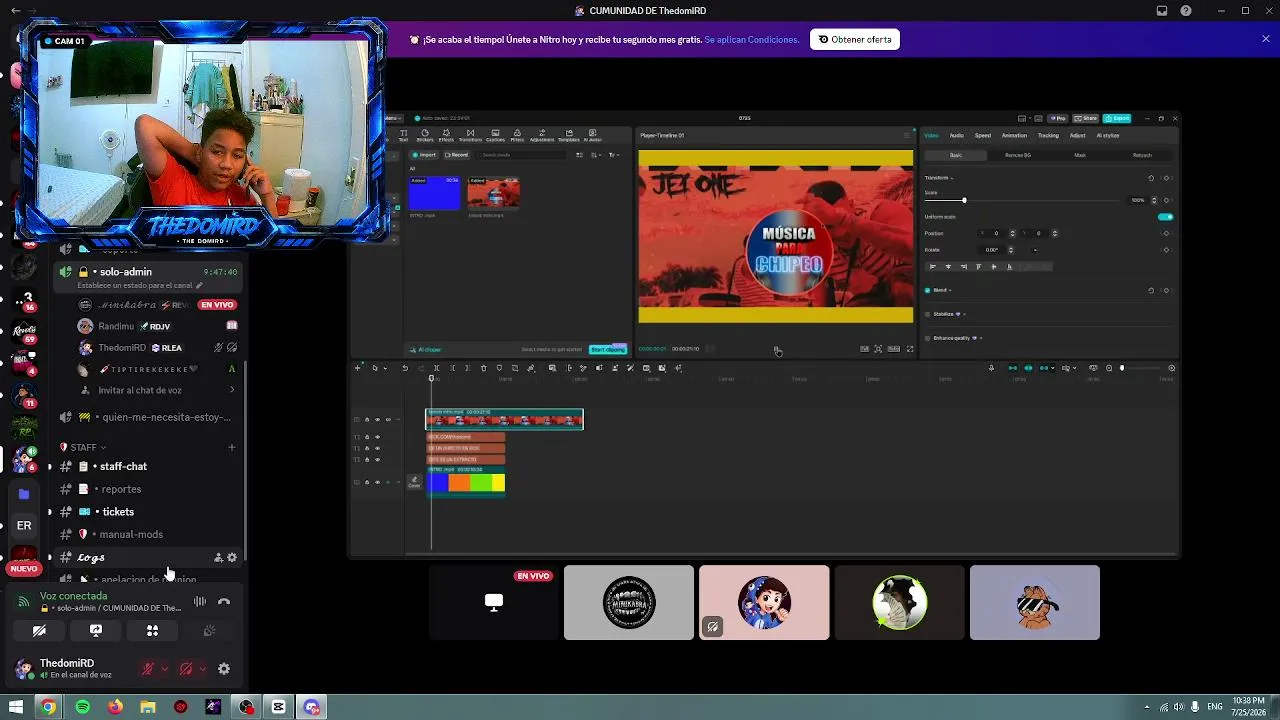1280x720 pixels.
Task: Share your screen from voice panel
Action: tap(96, 631)
